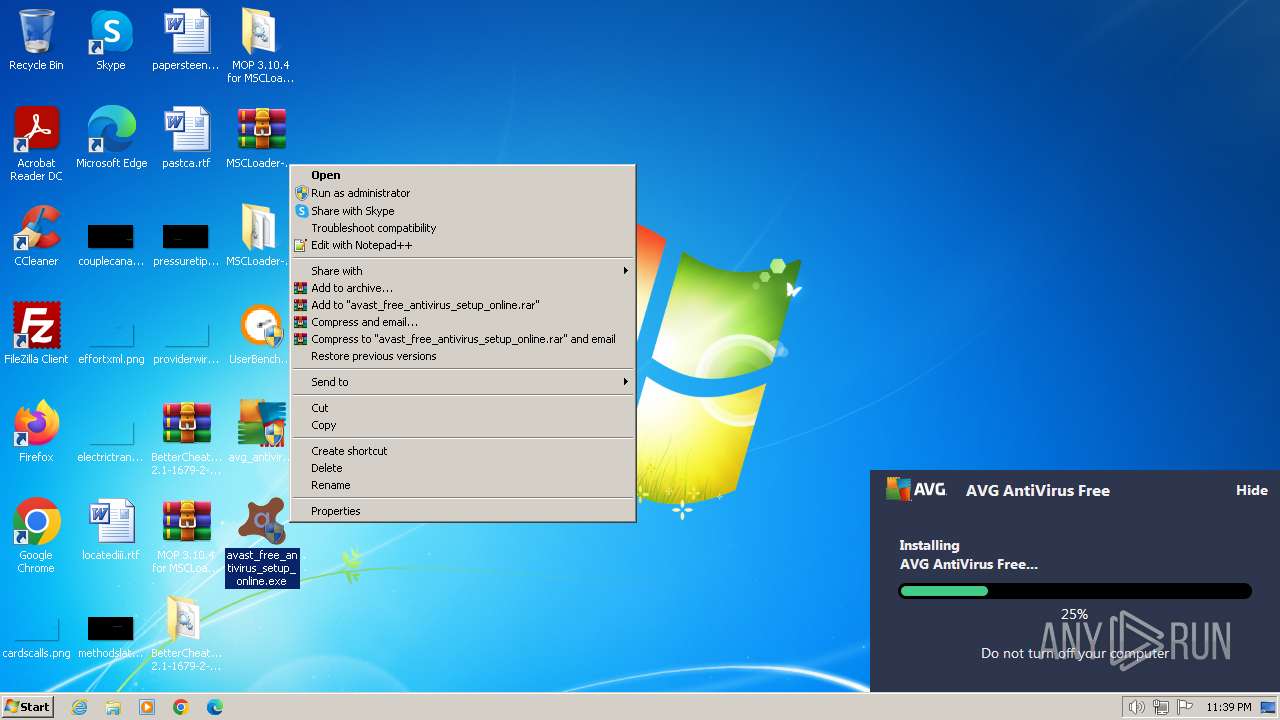This screenshot has height=720, width=1280.
Task: Open locatediii.rtf document icon
Action: [x=111, y=530]
